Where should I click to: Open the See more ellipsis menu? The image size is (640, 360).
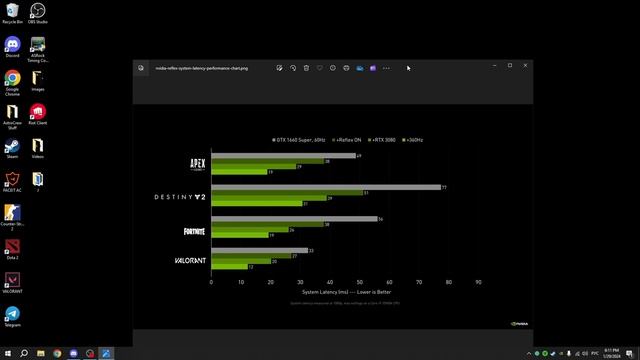pos(386,68)
